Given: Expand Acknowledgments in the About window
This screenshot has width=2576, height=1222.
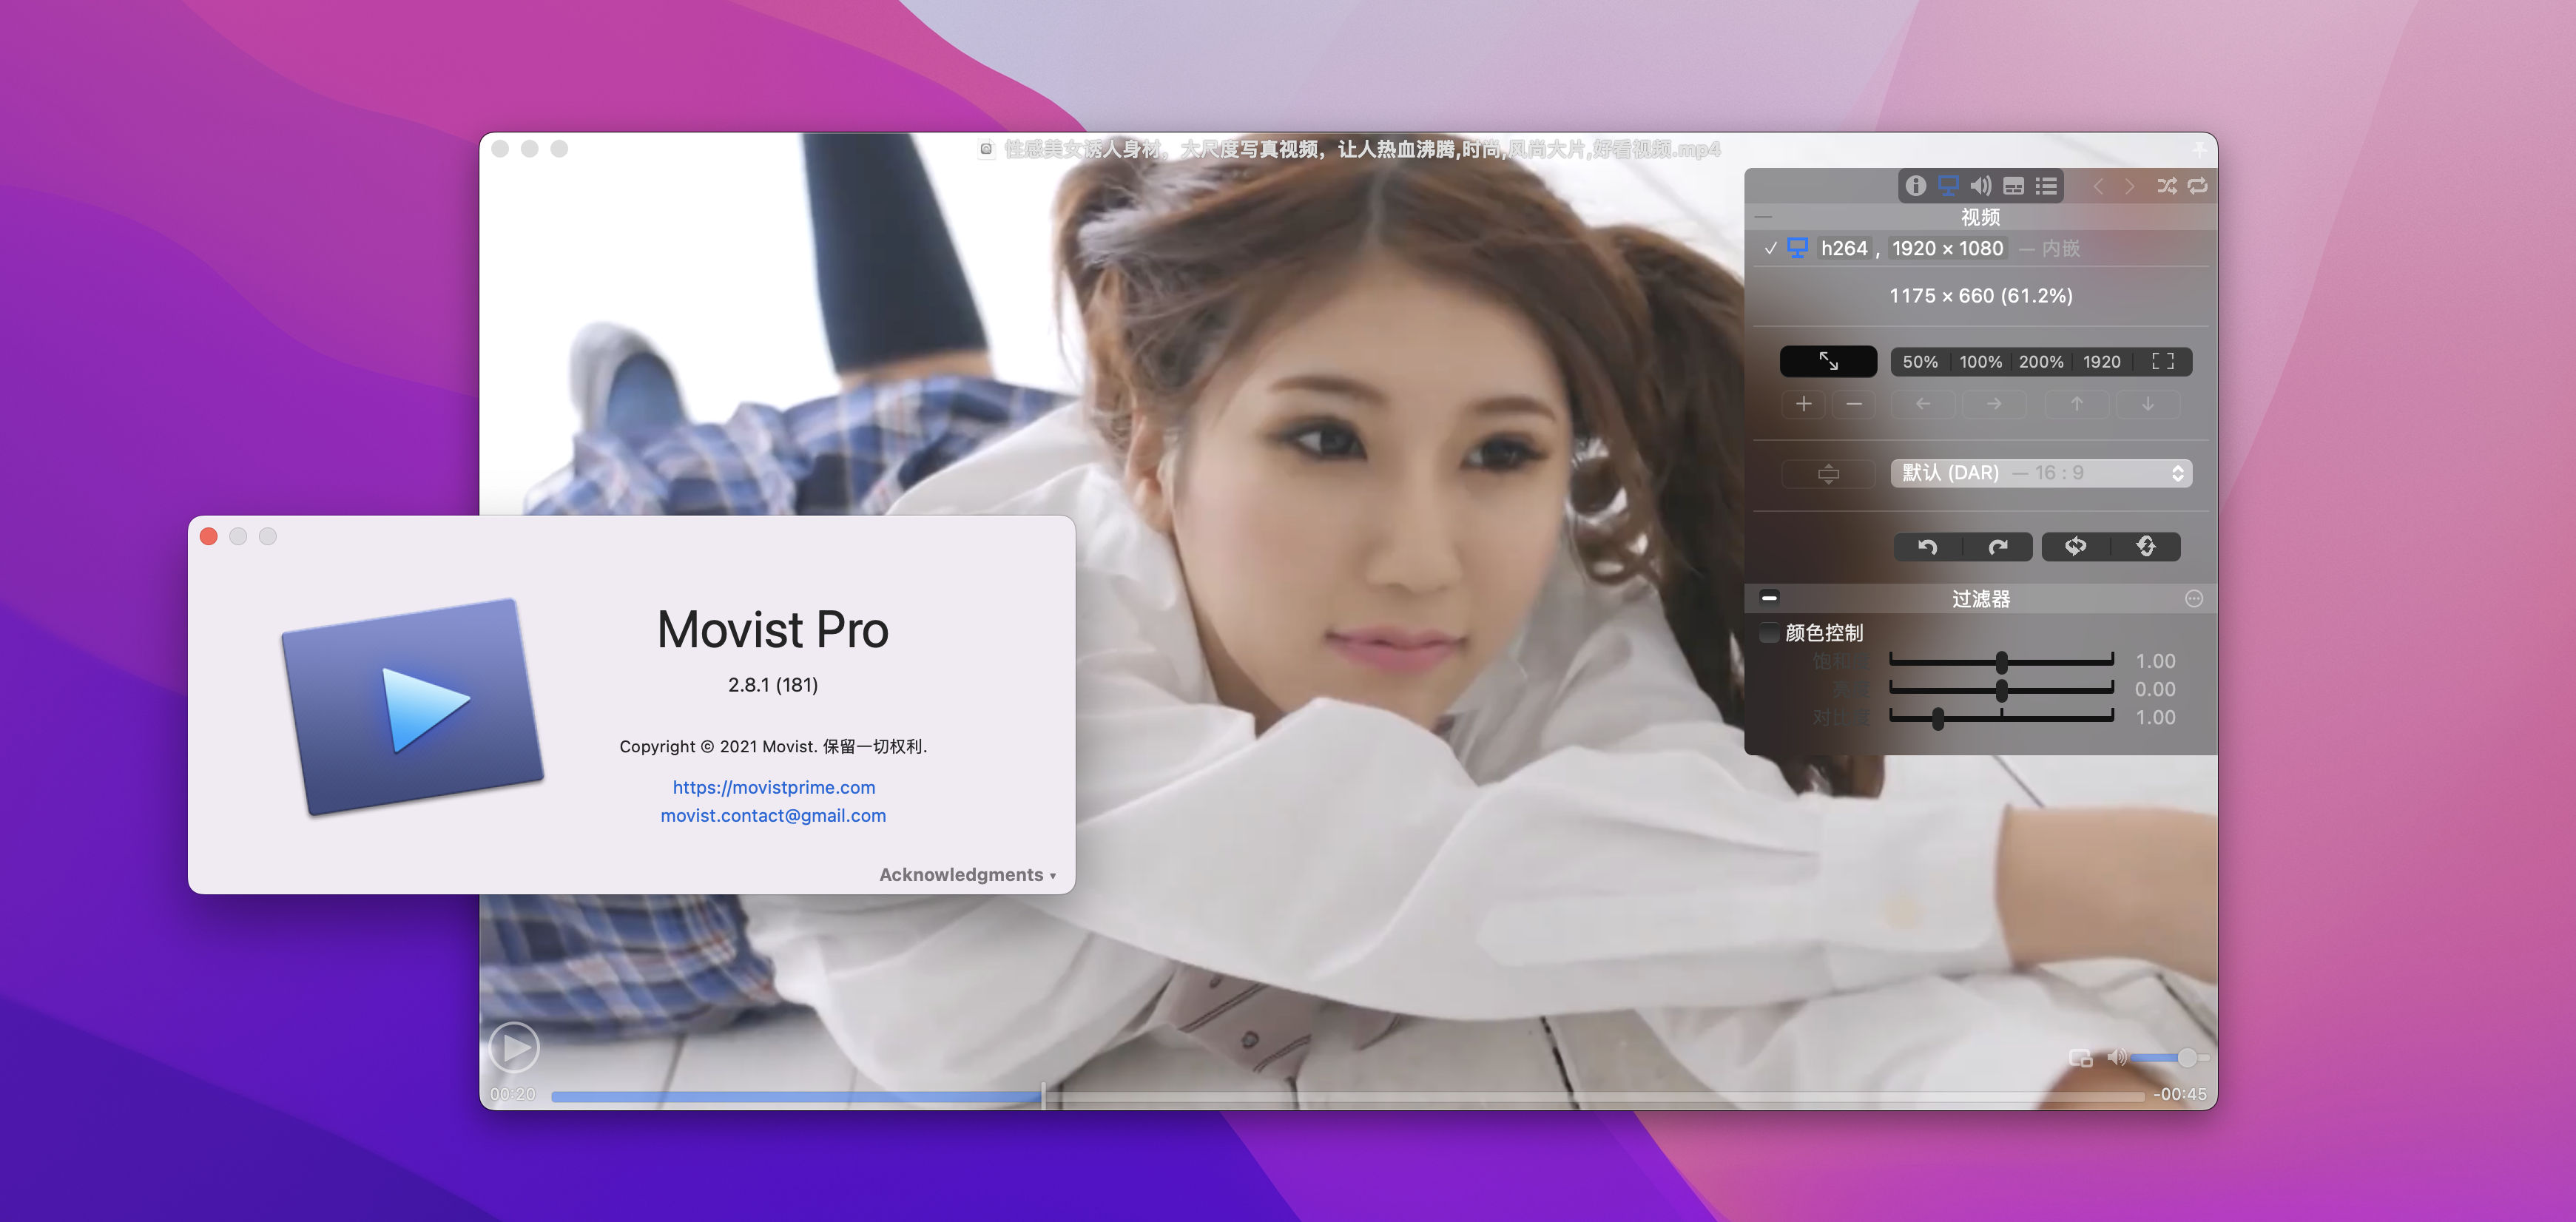Looking at the screenshot, I should [x=967, y=875].
